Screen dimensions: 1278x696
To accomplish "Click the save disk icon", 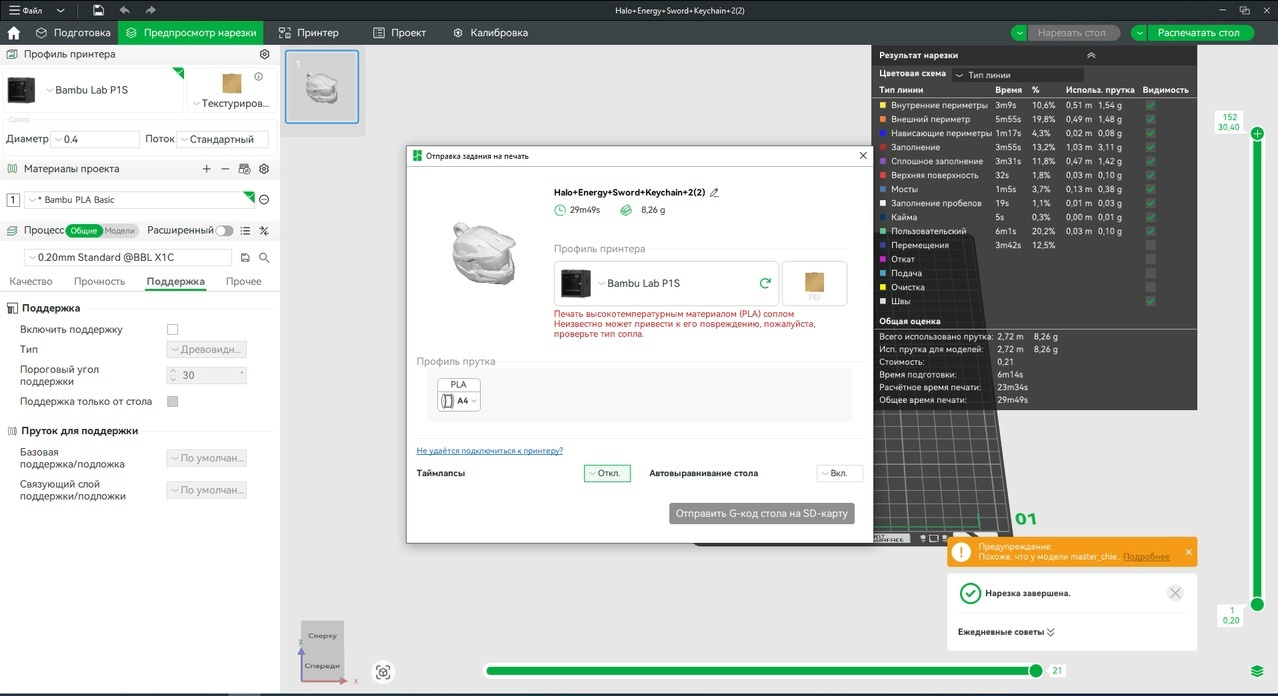I will coord(98,10).
